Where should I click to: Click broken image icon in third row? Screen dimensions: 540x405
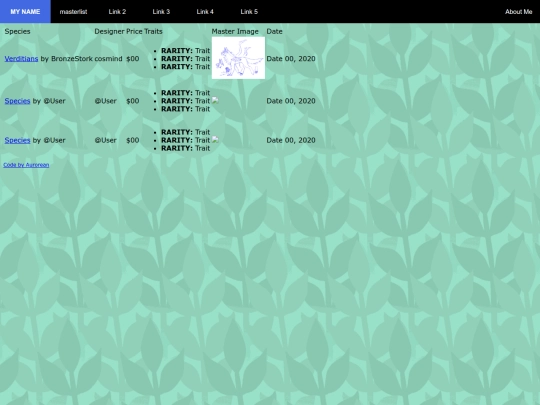coord(215,140)
